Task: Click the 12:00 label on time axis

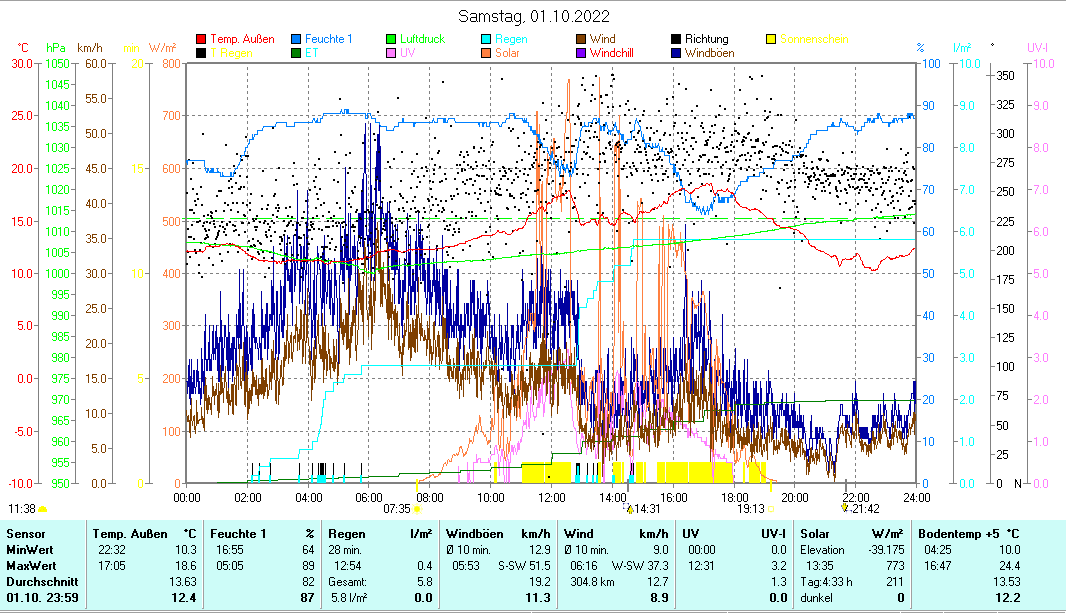Action: click(552, 496)
